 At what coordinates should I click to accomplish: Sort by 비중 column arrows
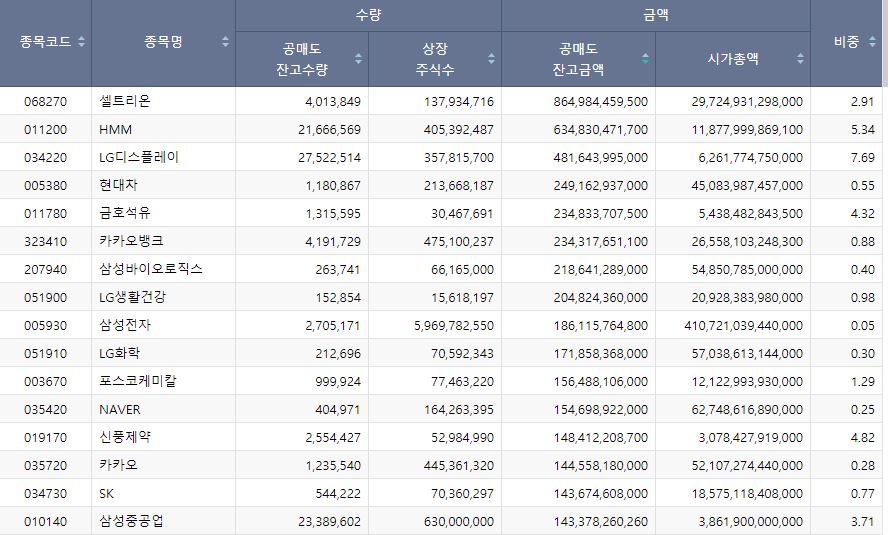[x=872, y=41]
